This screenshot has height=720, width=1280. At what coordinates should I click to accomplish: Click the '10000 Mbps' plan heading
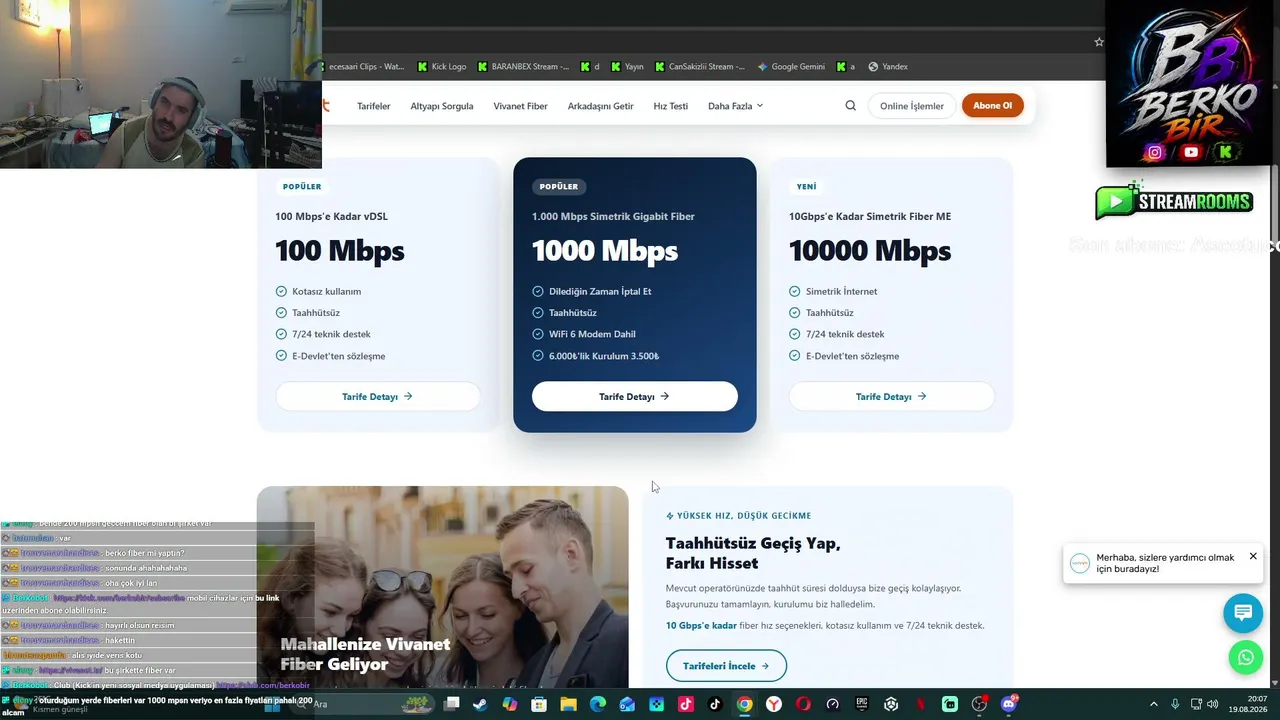pyautogui.click(x=870, y=250)
